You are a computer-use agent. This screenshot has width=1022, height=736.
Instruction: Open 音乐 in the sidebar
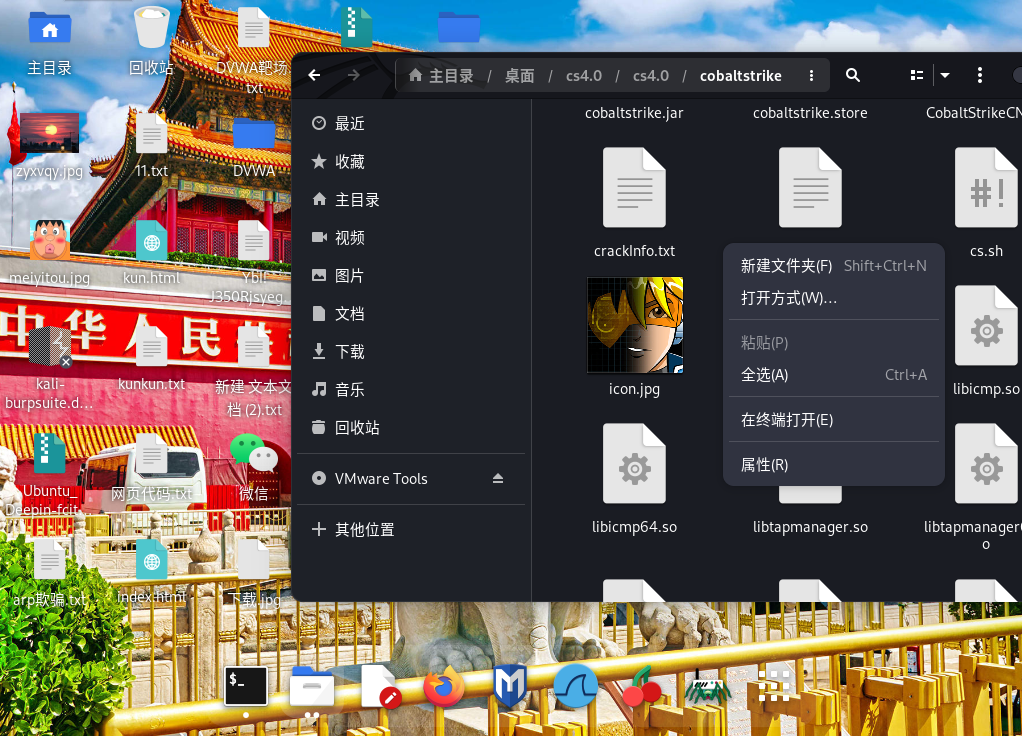[x=411, y=390]
